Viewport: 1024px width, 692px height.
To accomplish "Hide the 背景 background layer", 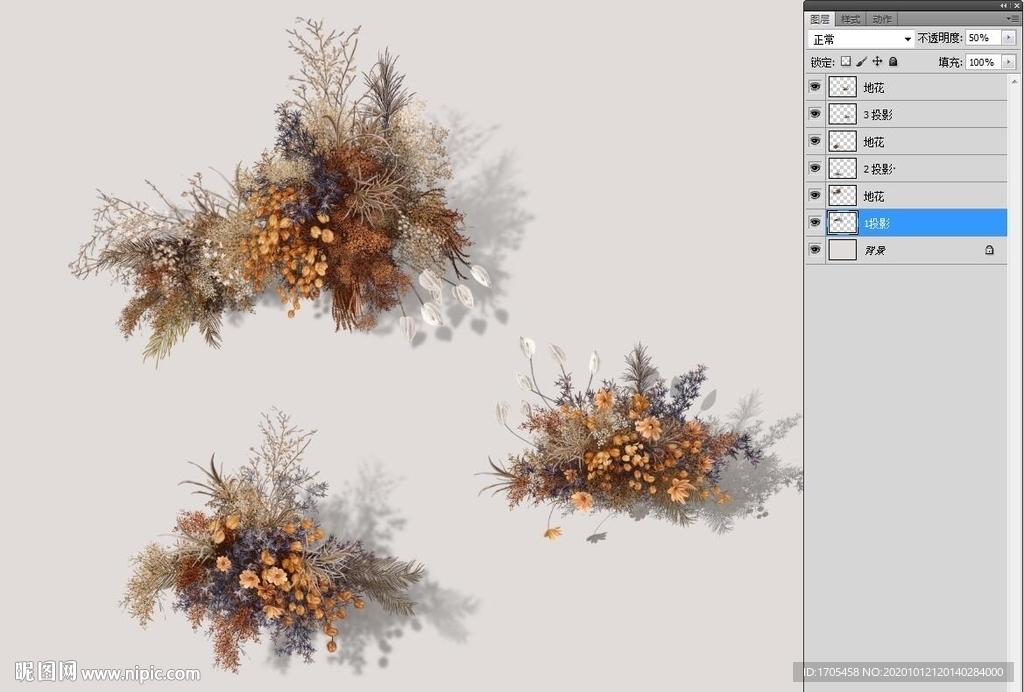I will [815, 250].
